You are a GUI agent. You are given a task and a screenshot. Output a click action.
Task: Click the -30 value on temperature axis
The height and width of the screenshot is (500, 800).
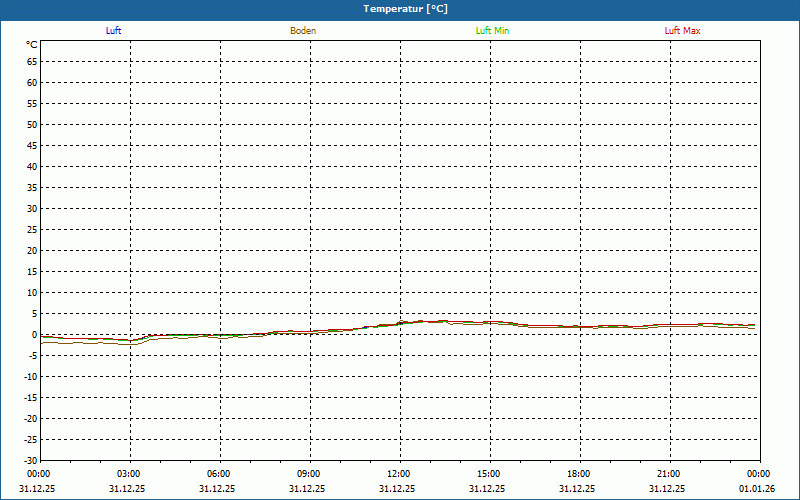tap(31, 461)
